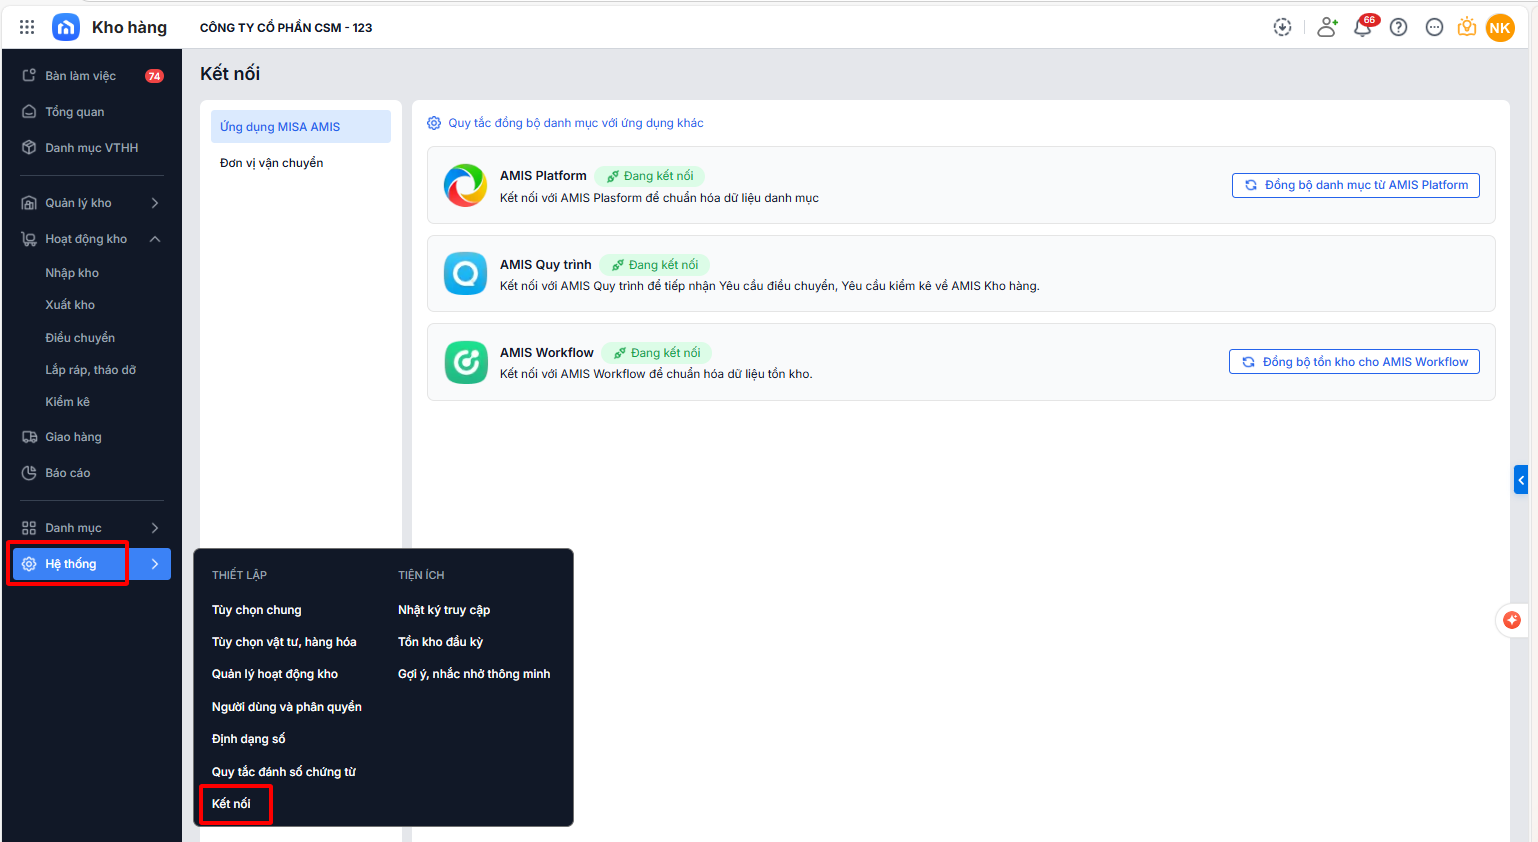Open Quy tắc đồng bộ danh mục link
1538x842 pixels.
tap(576, 123)
